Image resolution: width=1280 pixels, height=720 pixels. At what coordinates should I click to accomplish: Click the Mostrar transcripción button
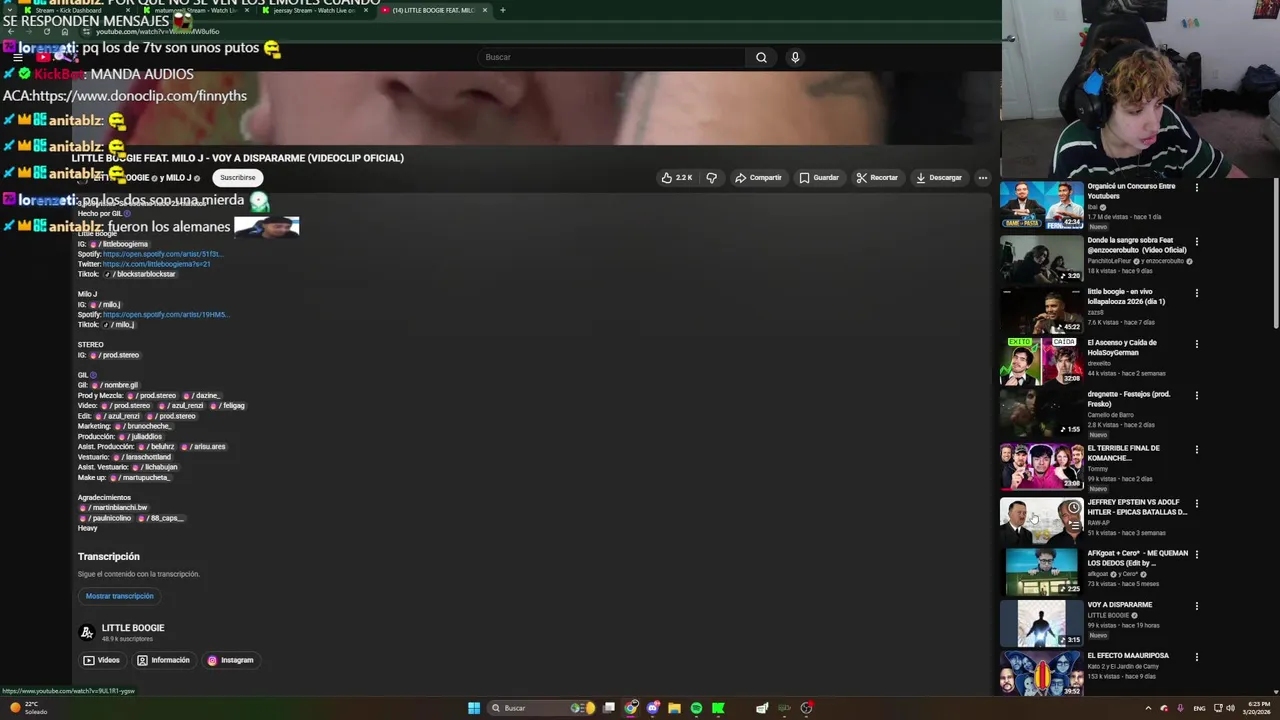pyautogui.click(x=119, y=596)
